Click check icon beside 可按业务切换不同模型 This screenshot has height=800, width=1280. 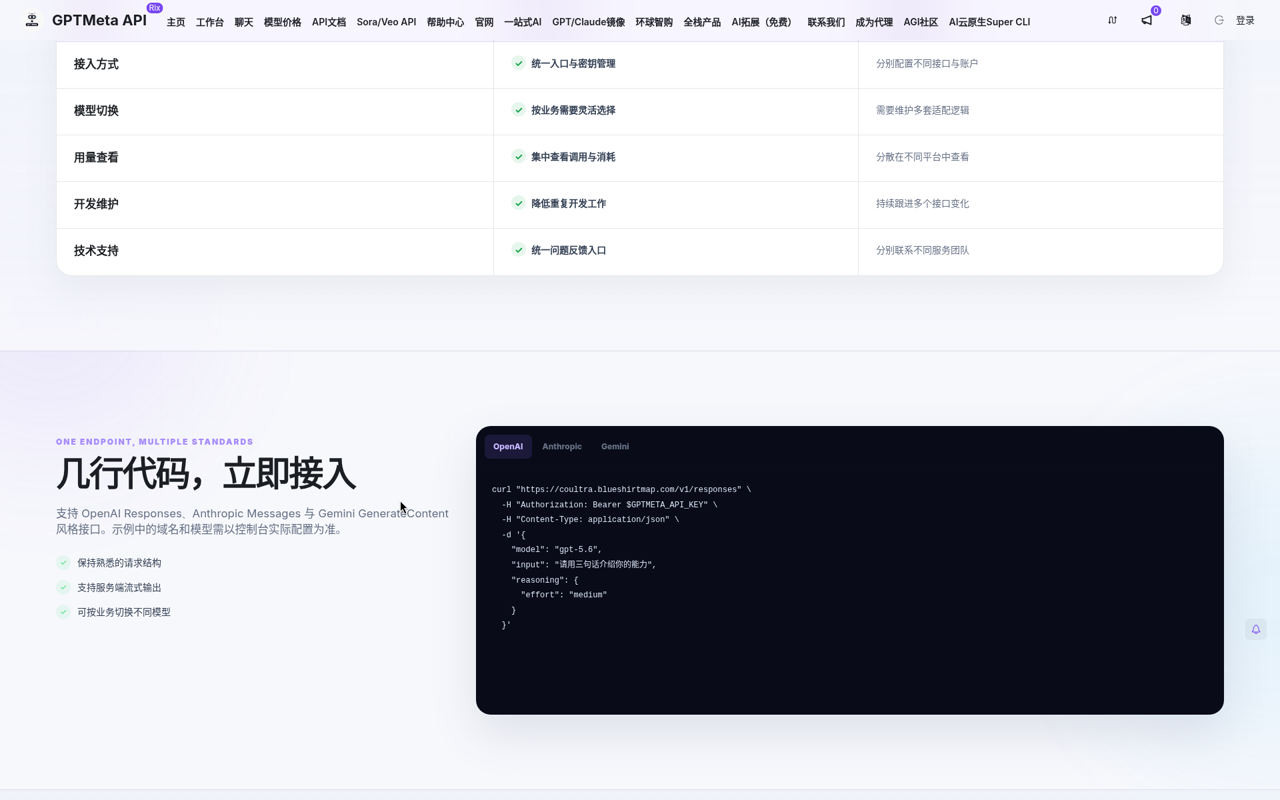[63, 612]
